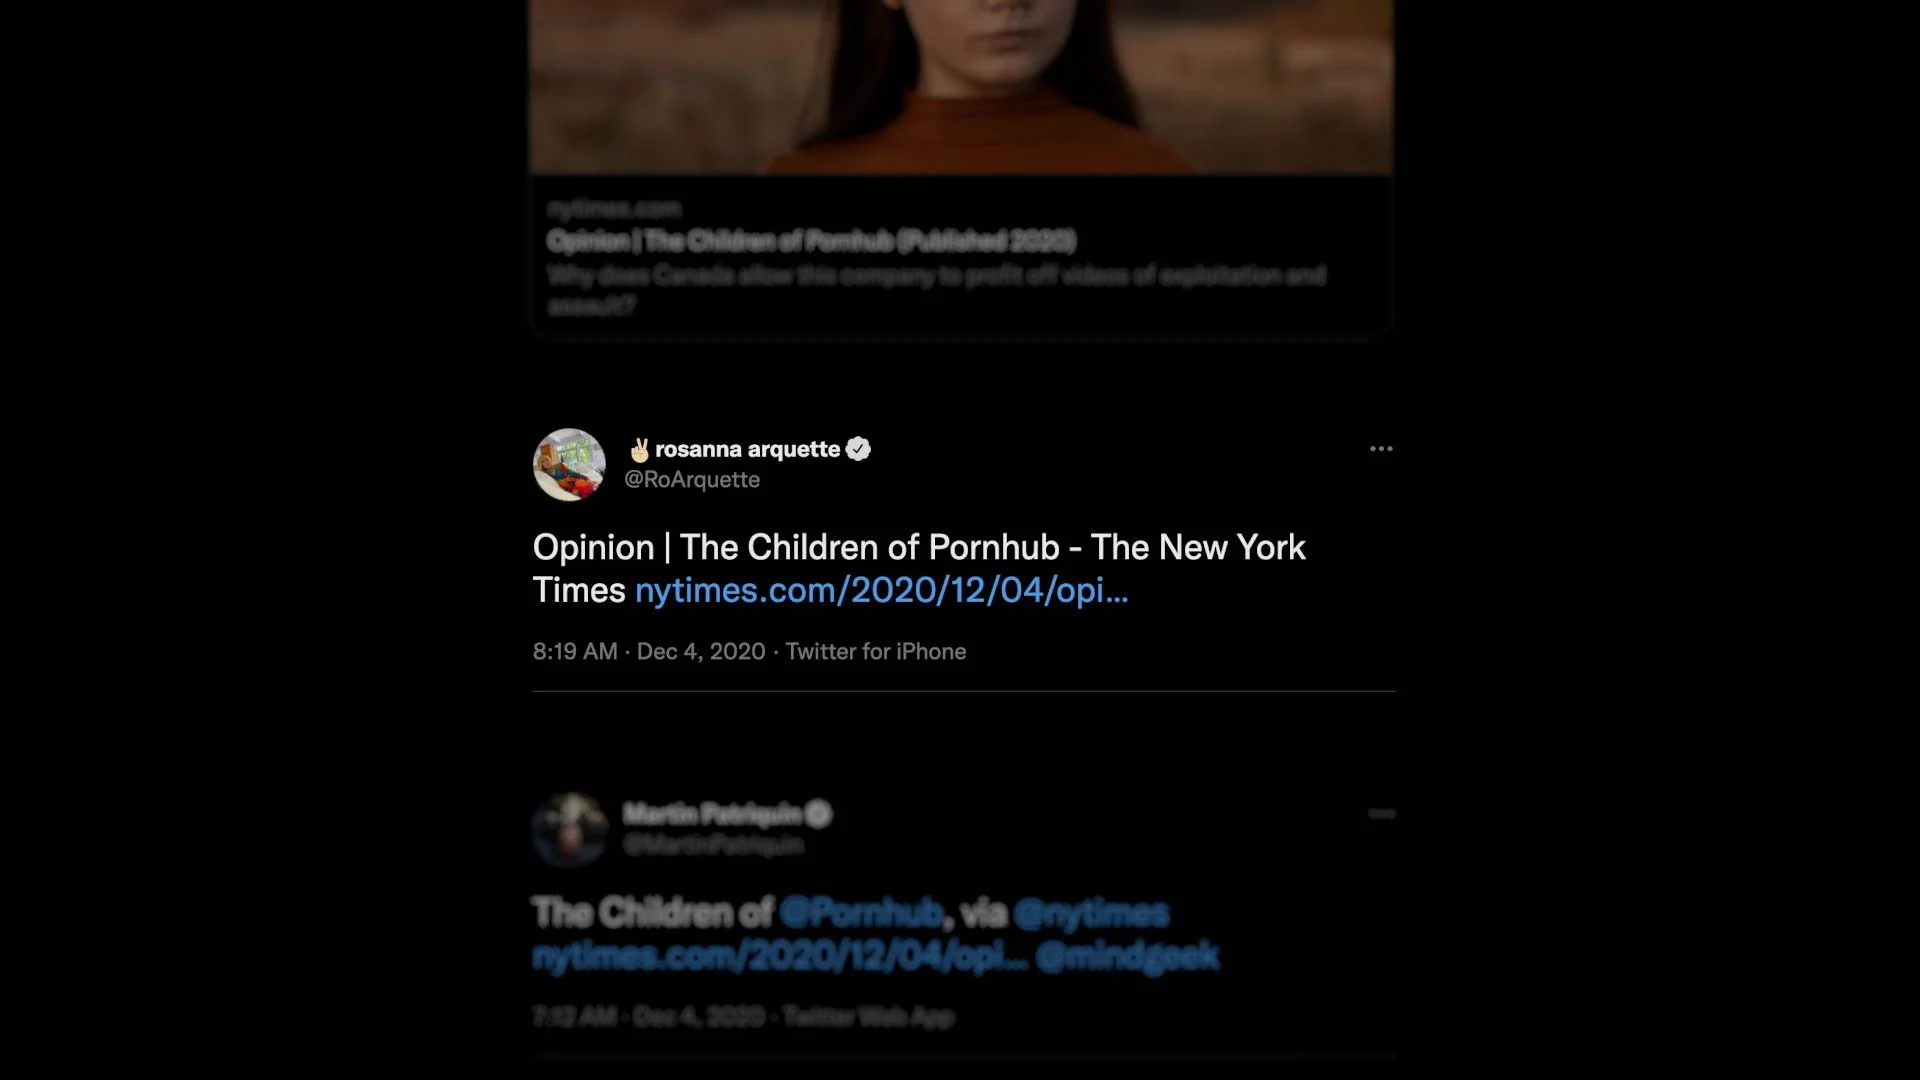The height and width of the screenshot is (1080, 1920).
Task: Click the 8:19 AM · Dec 4, 2020 timestamp
Action: point(649,652)
